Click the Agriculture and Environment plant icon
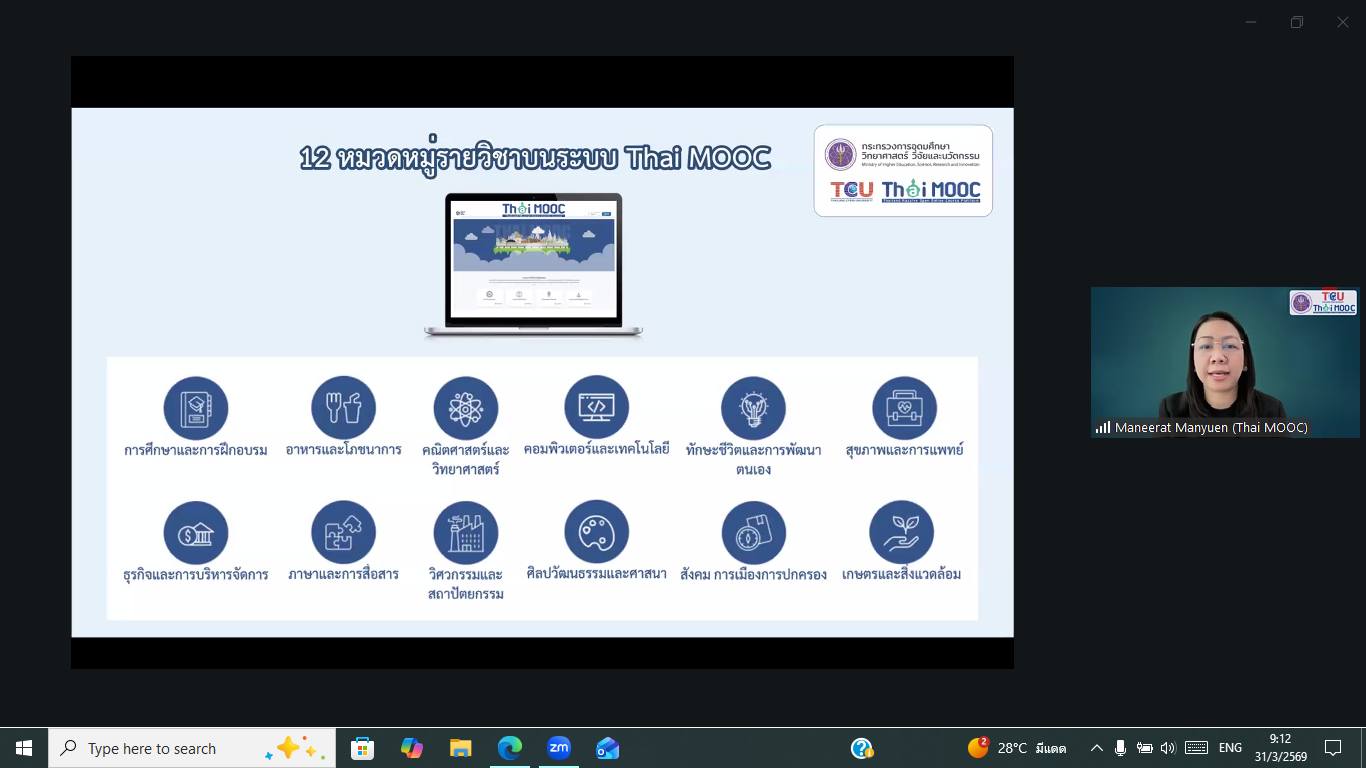 coord(901,532)
